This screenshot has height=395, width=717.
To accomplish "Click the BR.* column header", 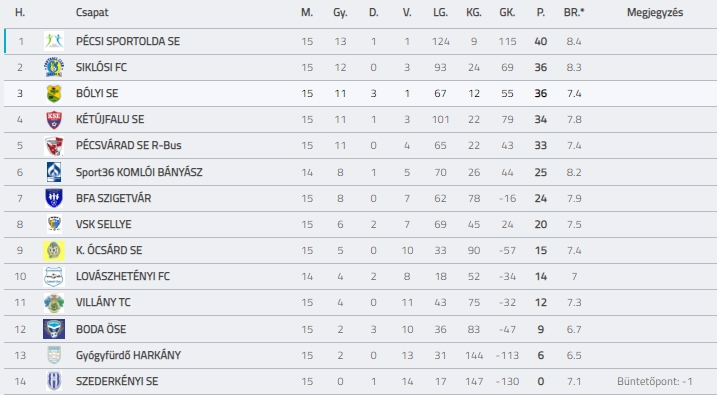I will coord(574,13).
